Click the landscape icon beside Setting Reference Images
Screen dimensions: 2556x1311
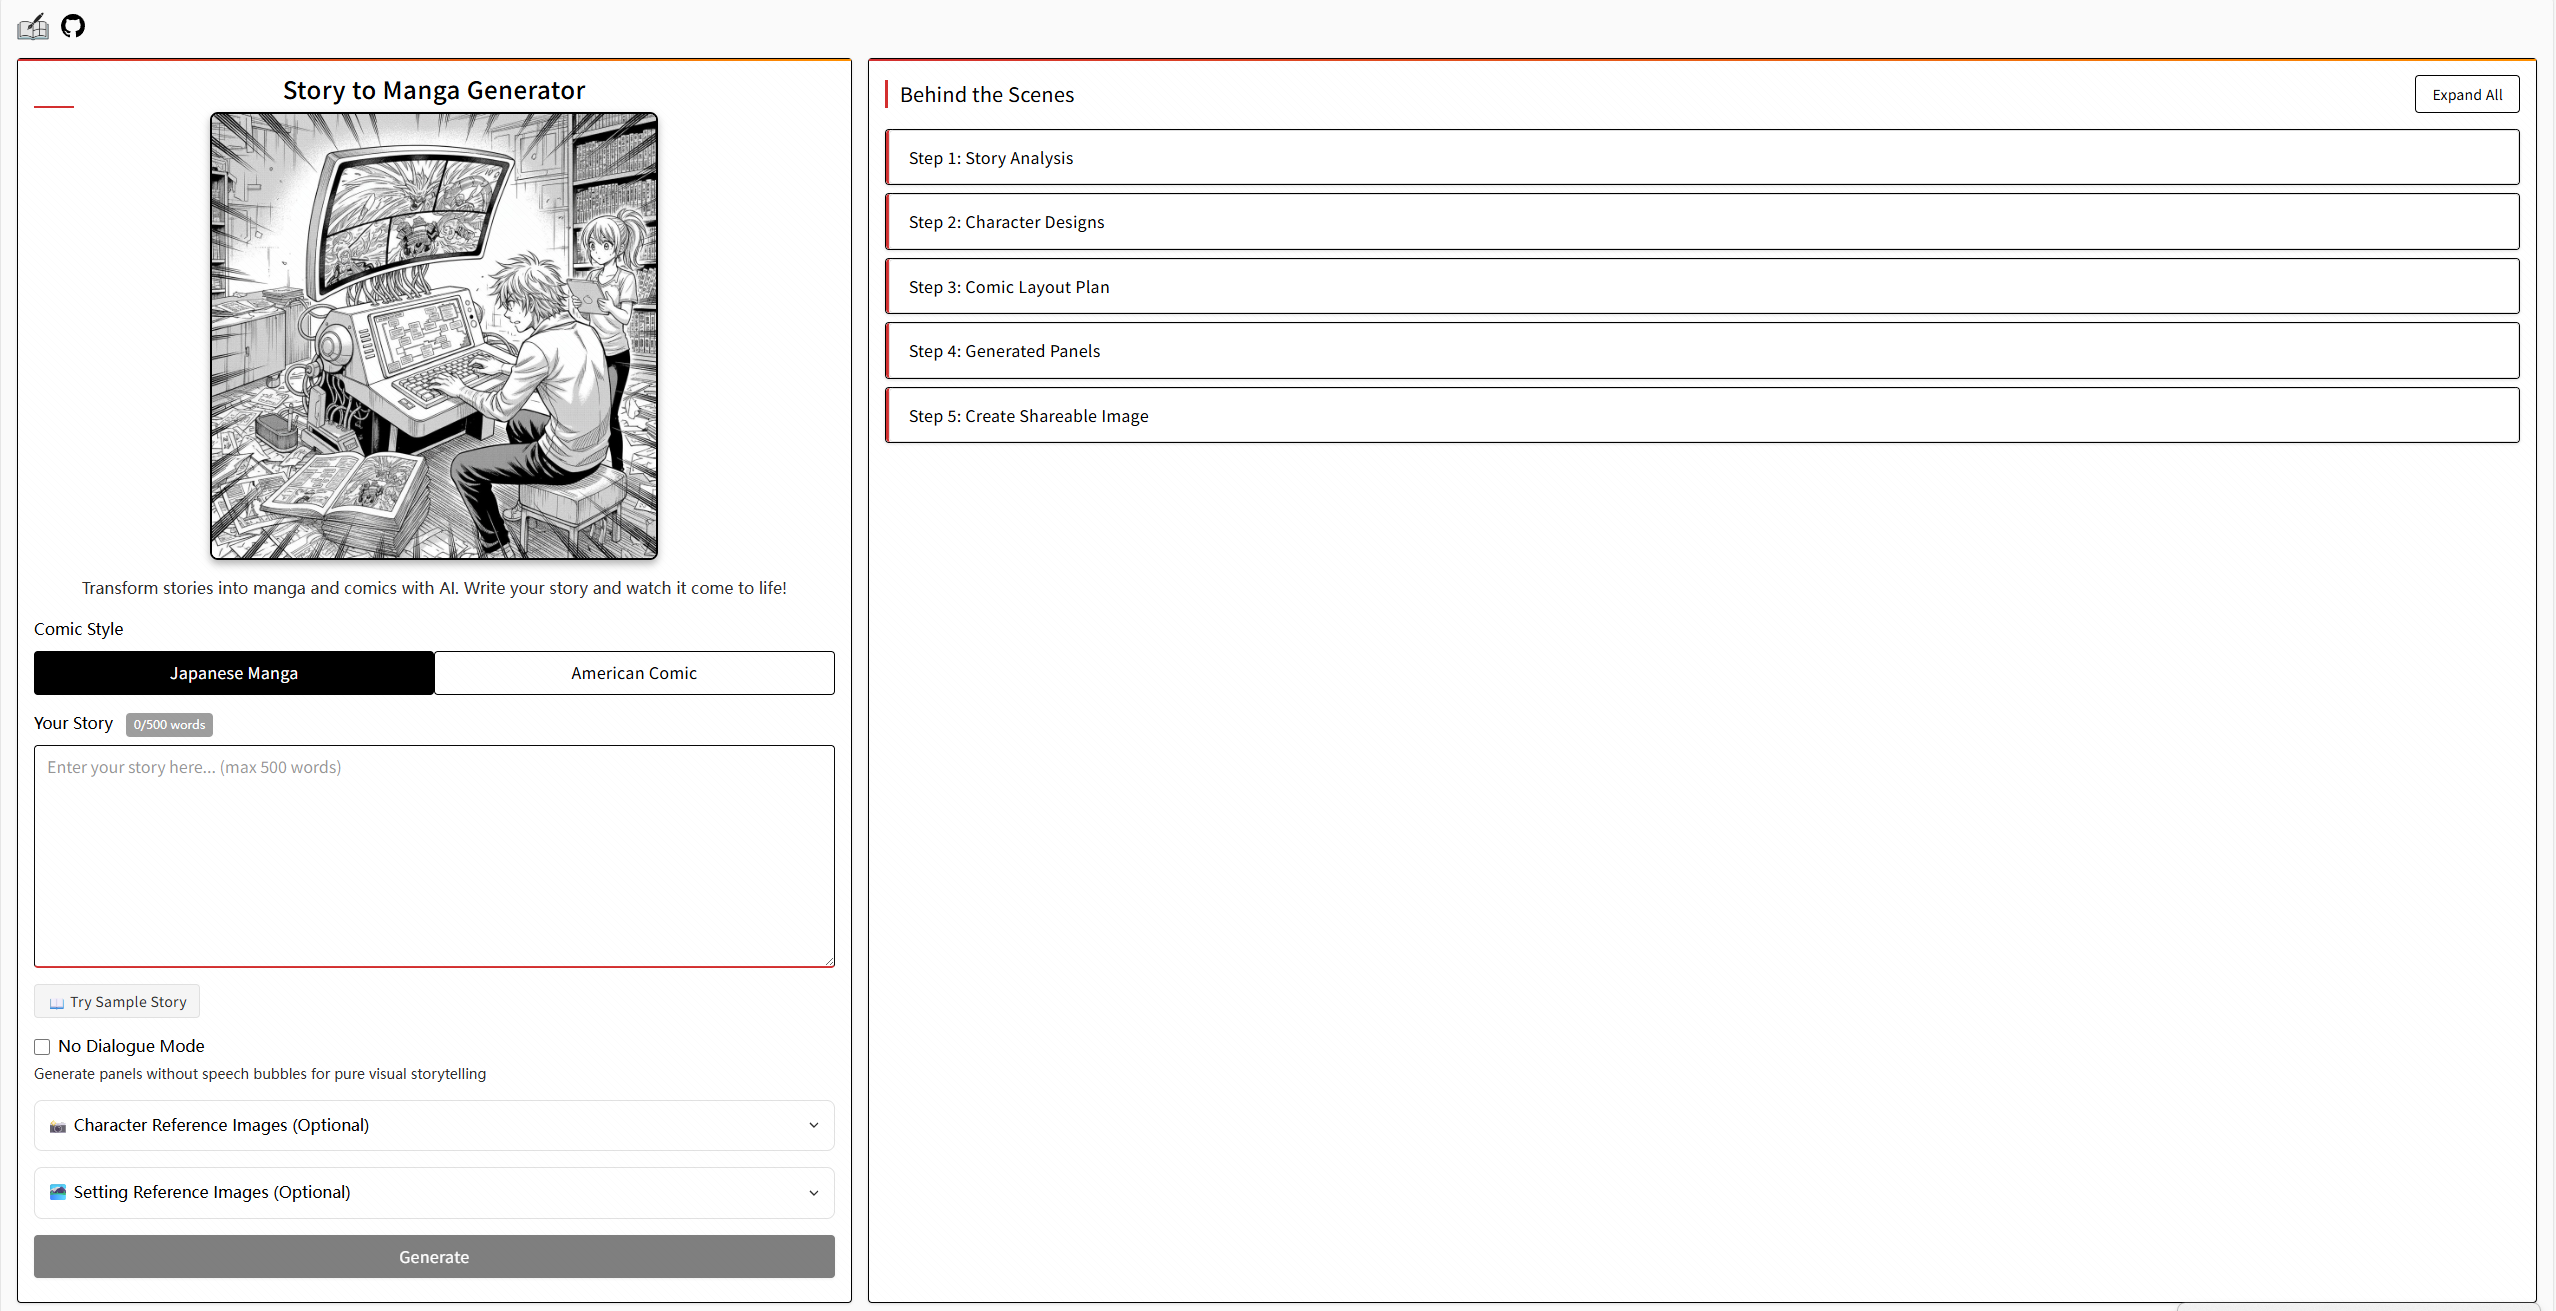pos(58,1192)
